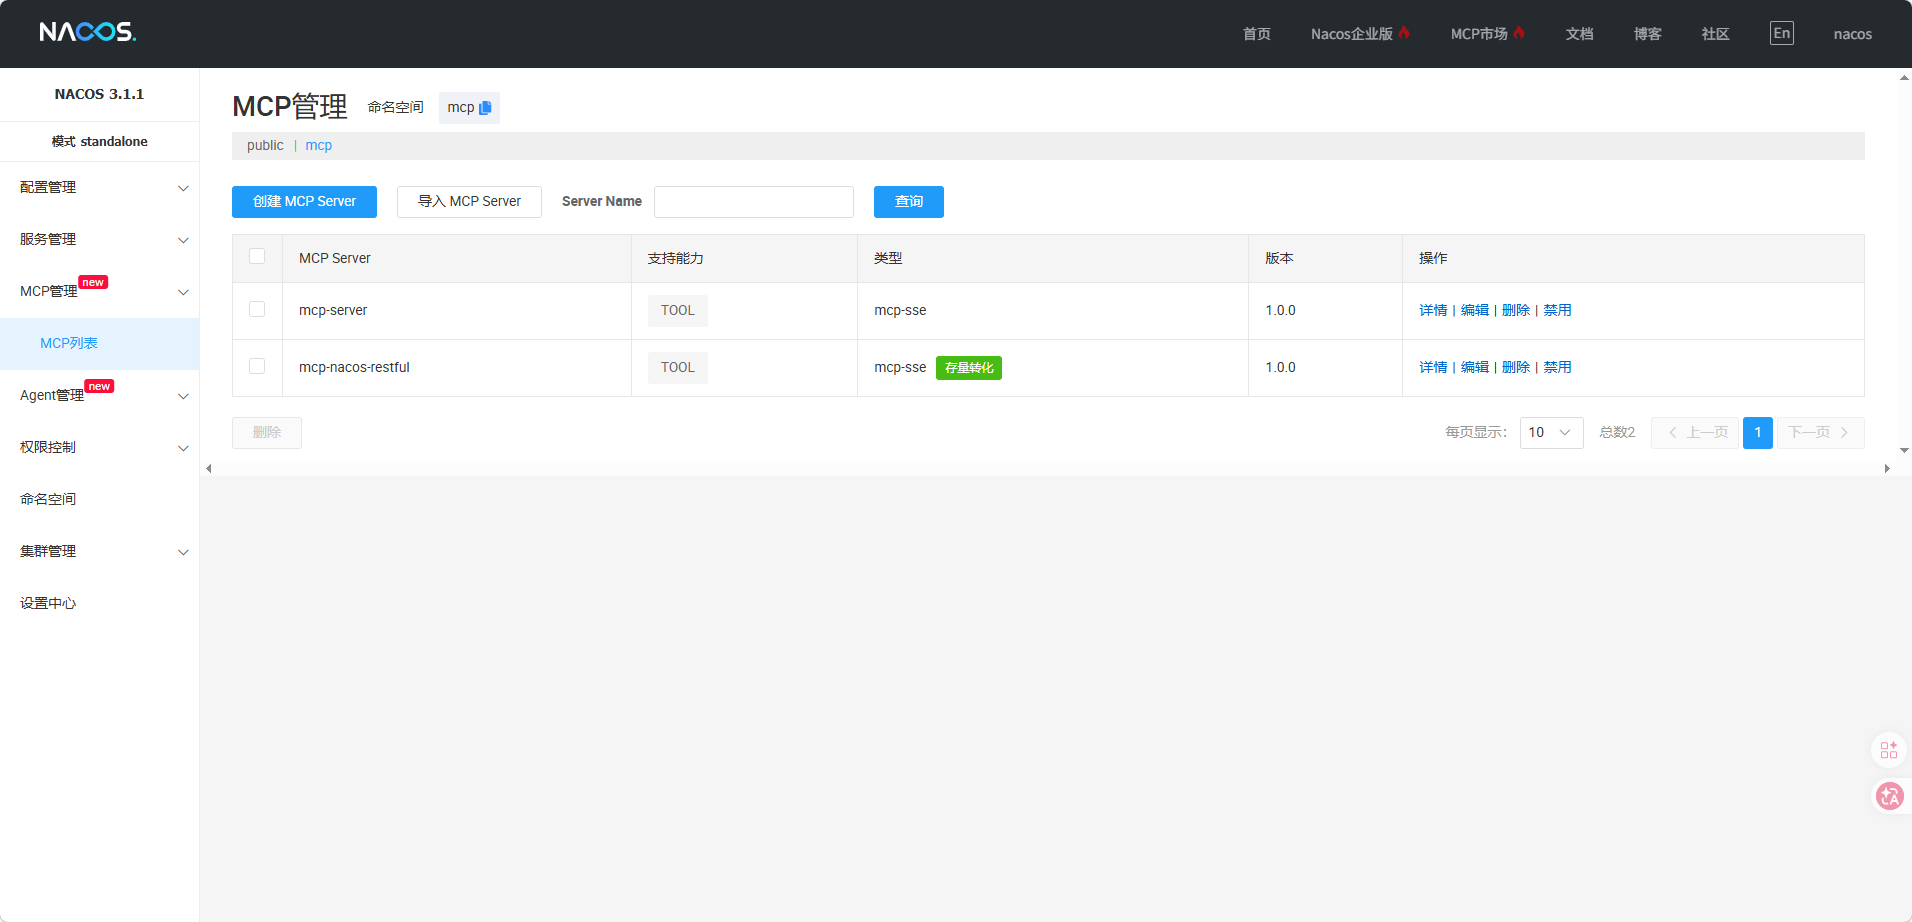
Task: Expand Agent管理 sidebar menu
Action: pos(100,396)
